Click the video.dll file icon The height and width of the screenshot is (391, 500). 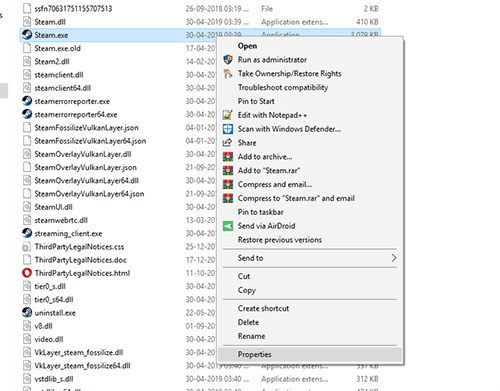pyautogui.click(x=27, y=339)
